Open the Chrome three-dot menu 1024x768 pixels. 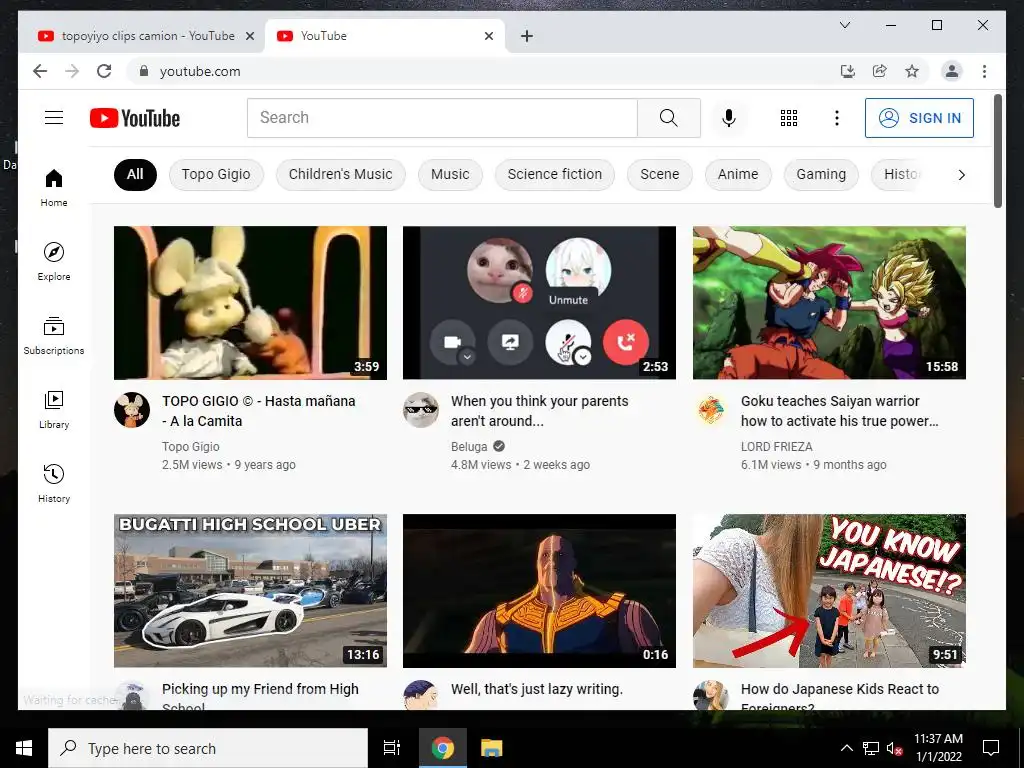(984, 71)
